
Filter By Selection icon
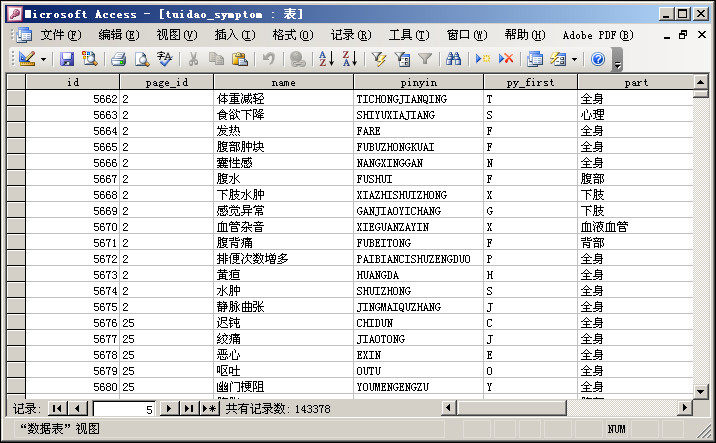[379, 58]
